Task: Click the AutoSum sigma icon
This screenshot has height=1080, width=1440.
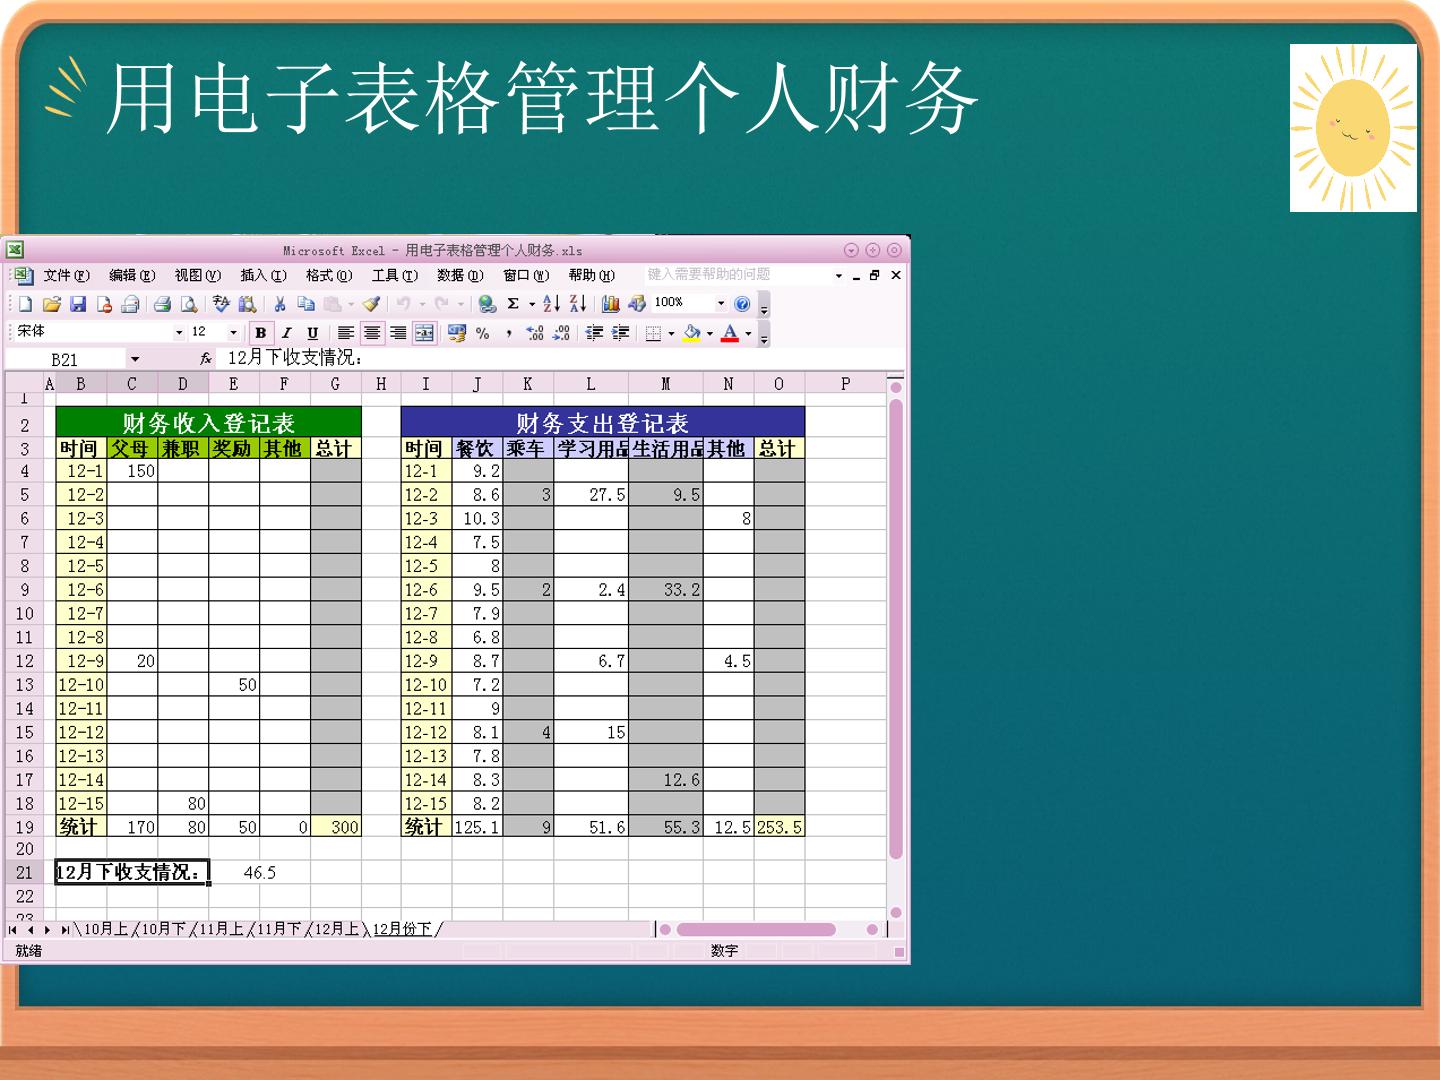Action: [513, 304]
